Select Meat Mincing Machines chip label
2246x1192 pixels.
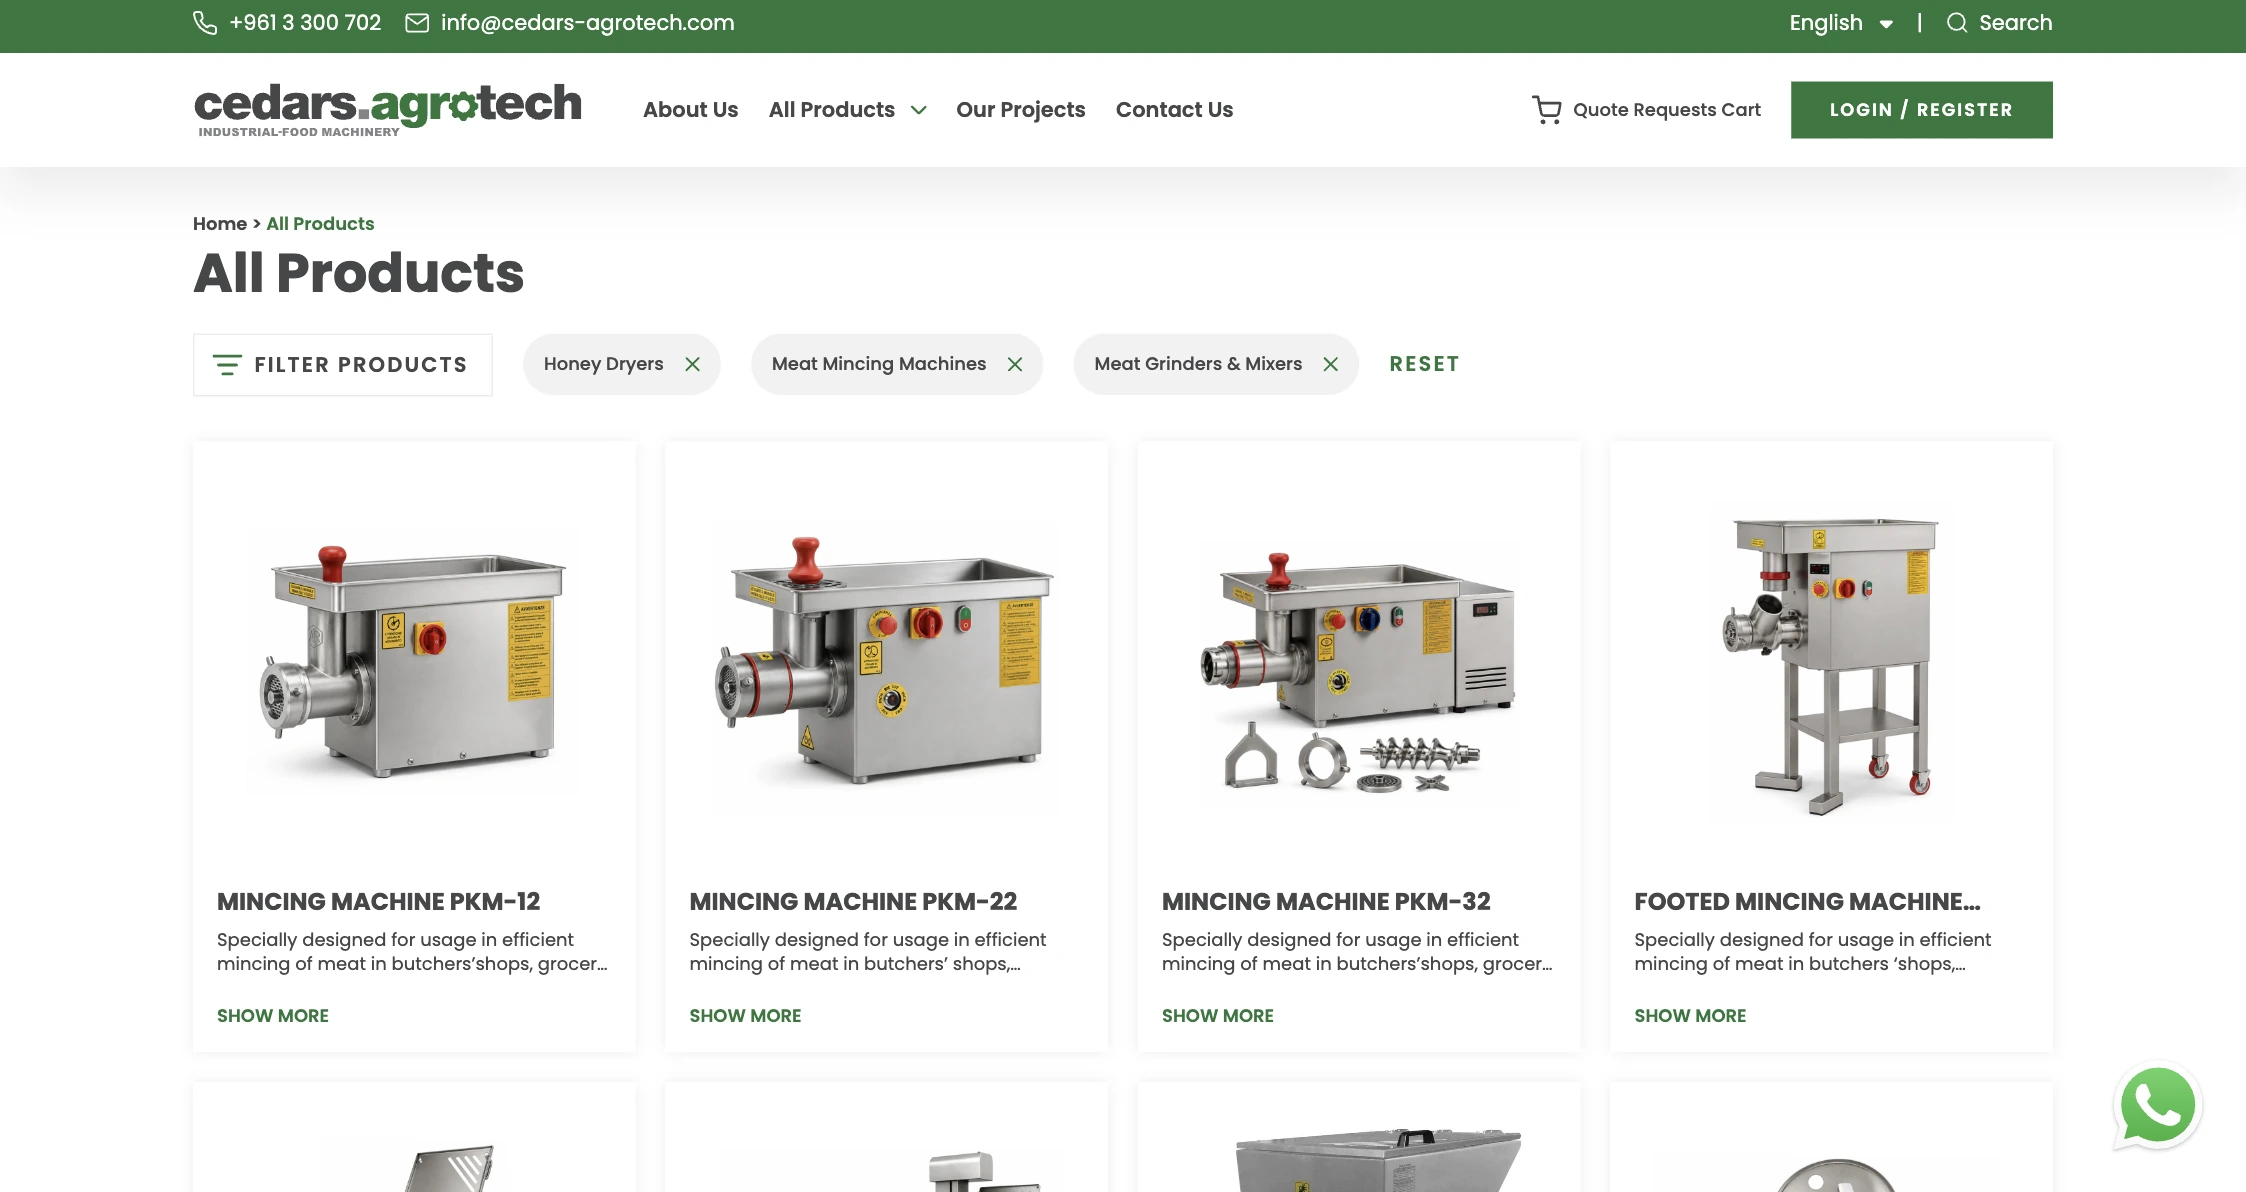(879, 364)
